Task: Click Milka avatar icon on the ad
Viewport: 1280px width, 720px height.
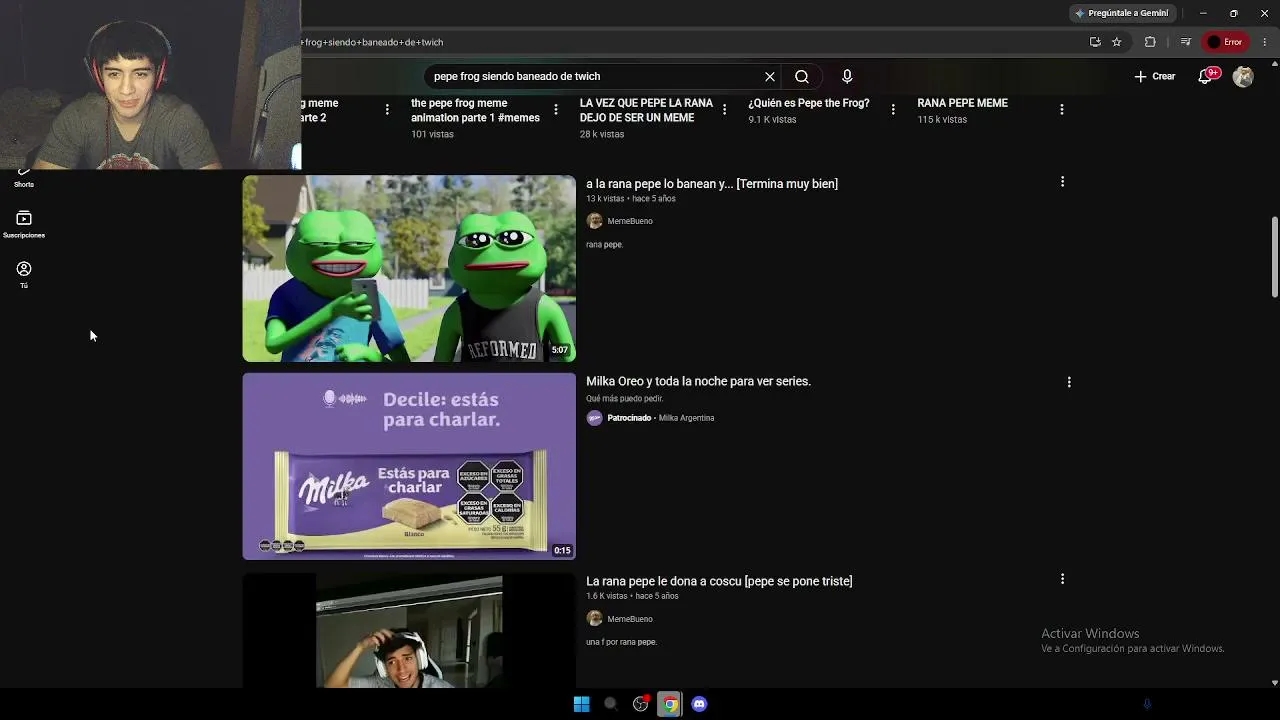Action: point(594,418)
